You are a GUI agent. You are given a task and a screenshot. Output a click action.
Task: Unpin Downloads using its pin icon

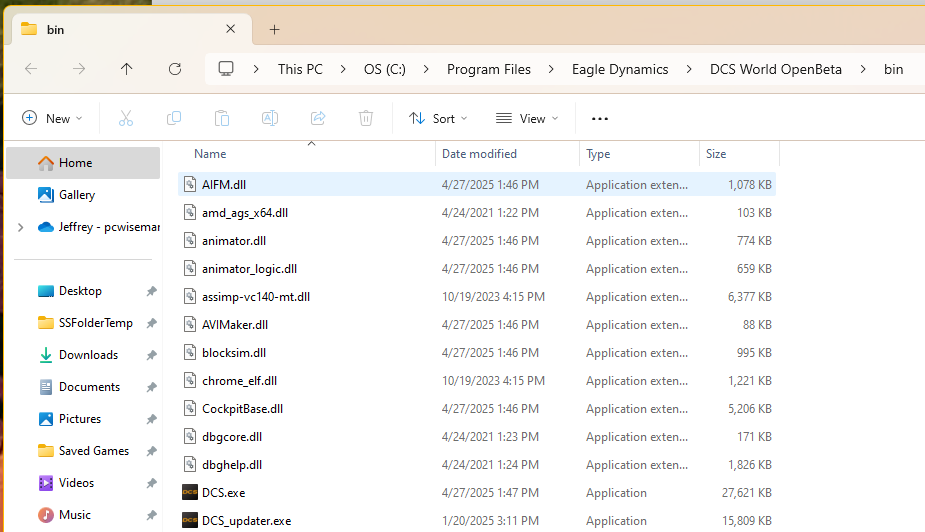coord(152,354)
